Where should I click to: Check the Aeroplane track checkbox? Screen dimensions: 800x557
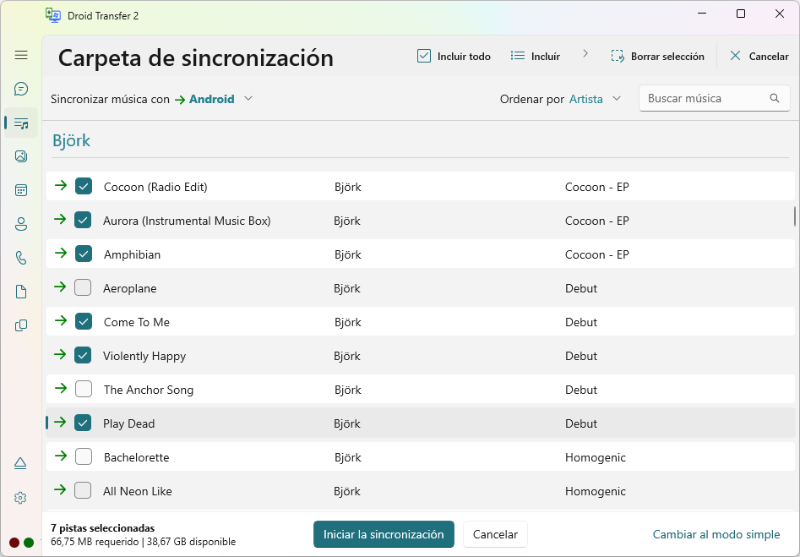(83, 288)
